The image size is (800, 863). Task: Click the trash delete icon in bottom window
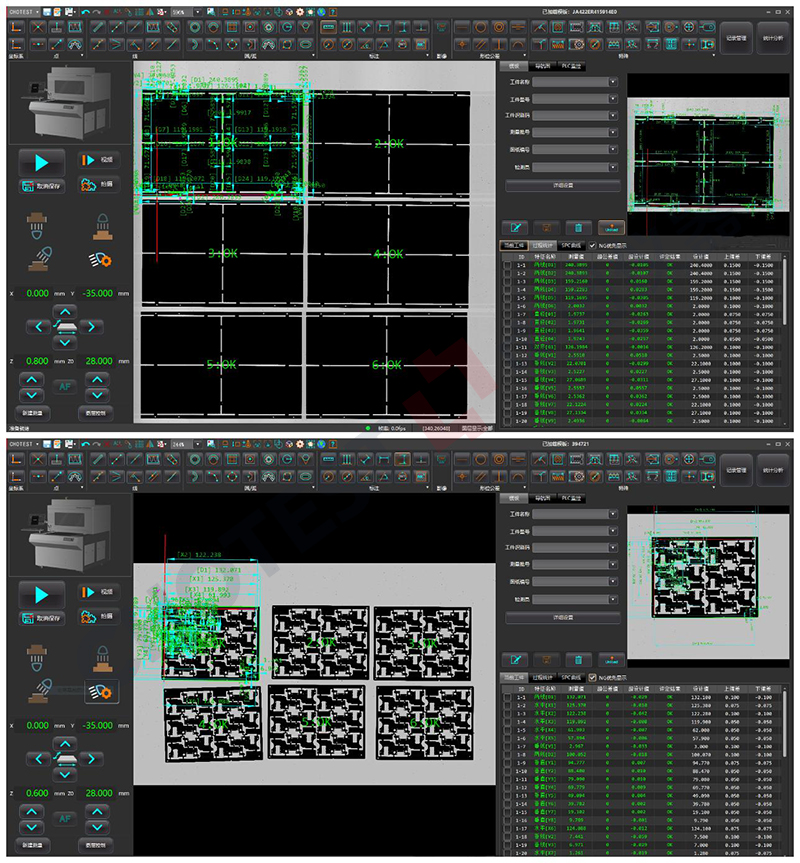[x=578, y=659]
